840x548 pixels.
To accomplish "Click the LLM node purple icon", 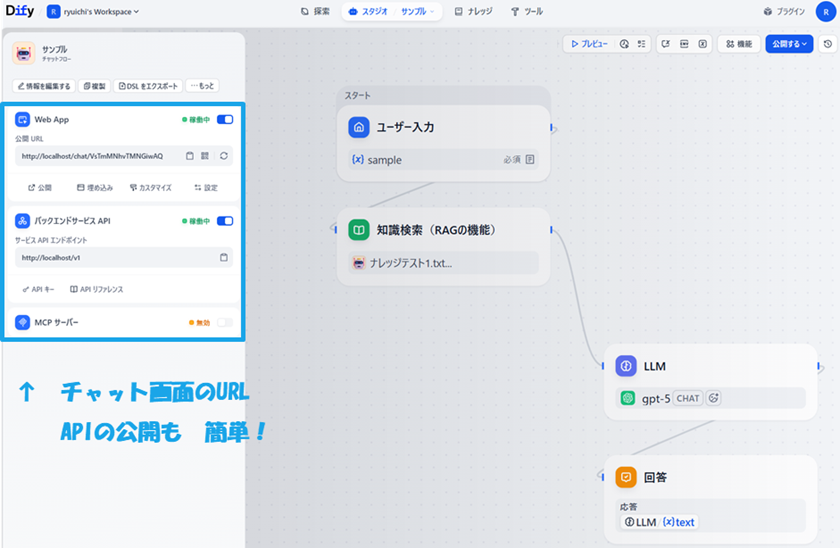I will [626, 366].
